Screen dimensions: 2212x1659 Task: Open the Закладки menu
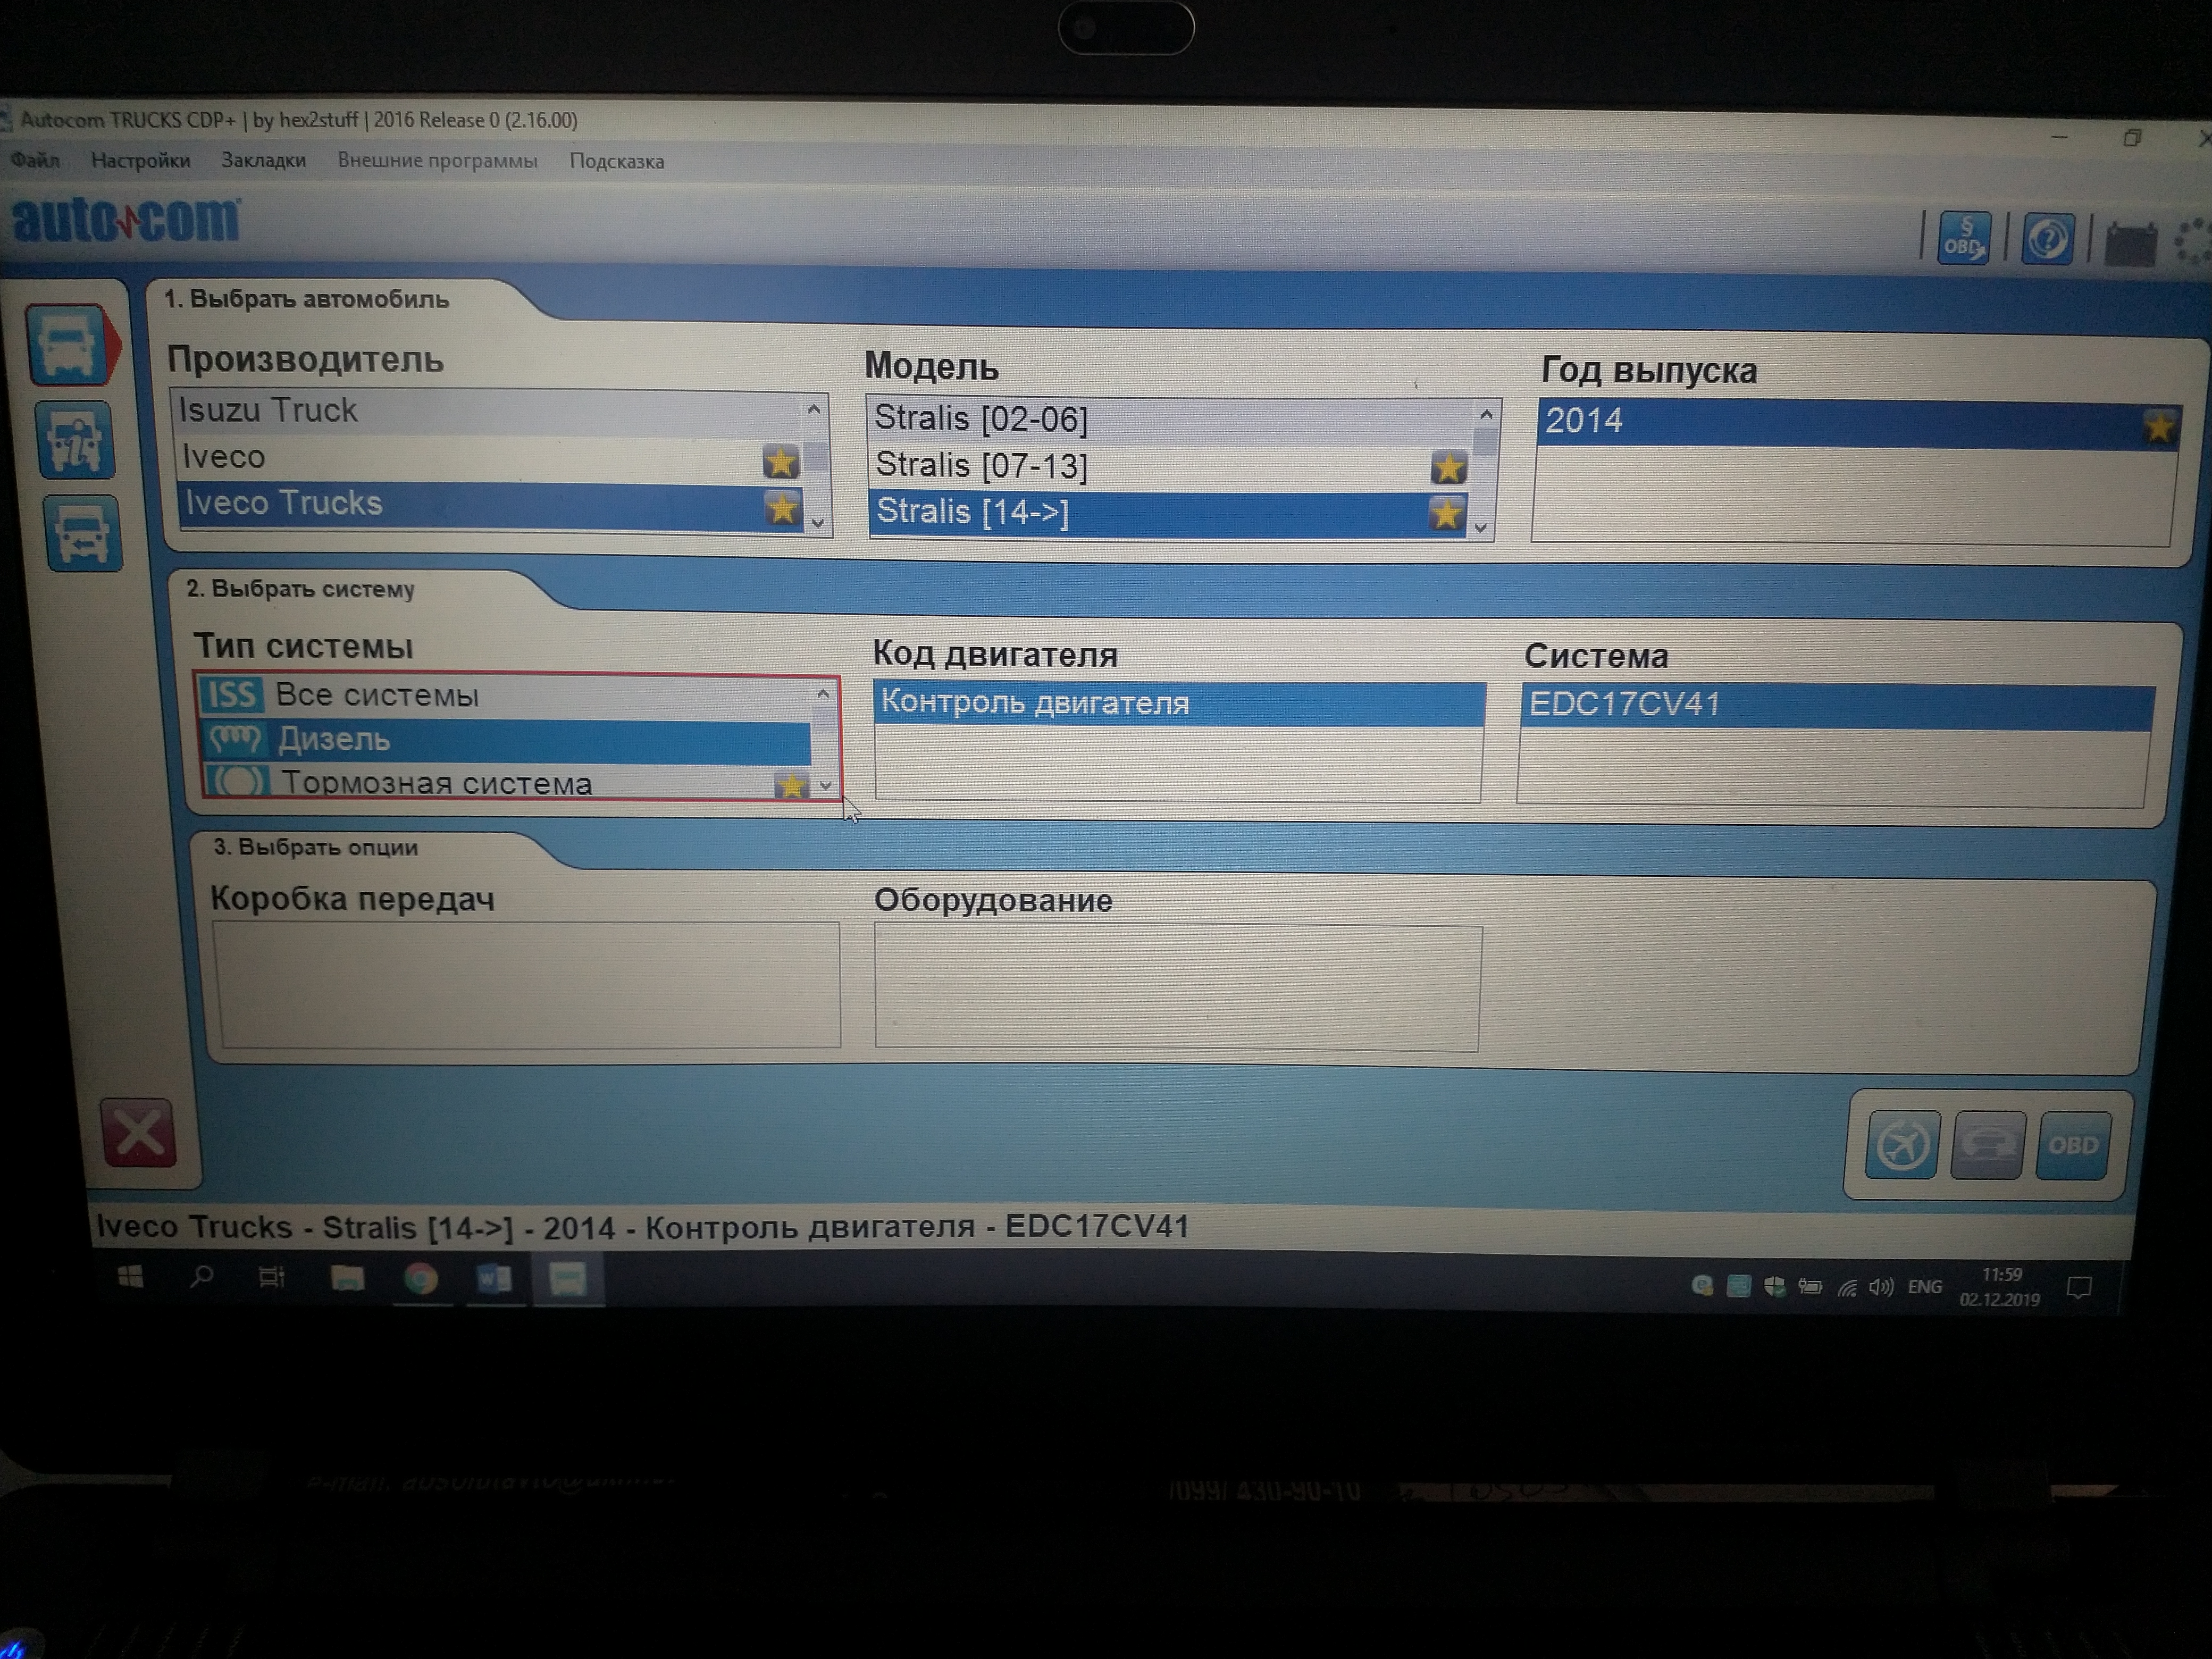pyautogui.click(x=264, y=160)
